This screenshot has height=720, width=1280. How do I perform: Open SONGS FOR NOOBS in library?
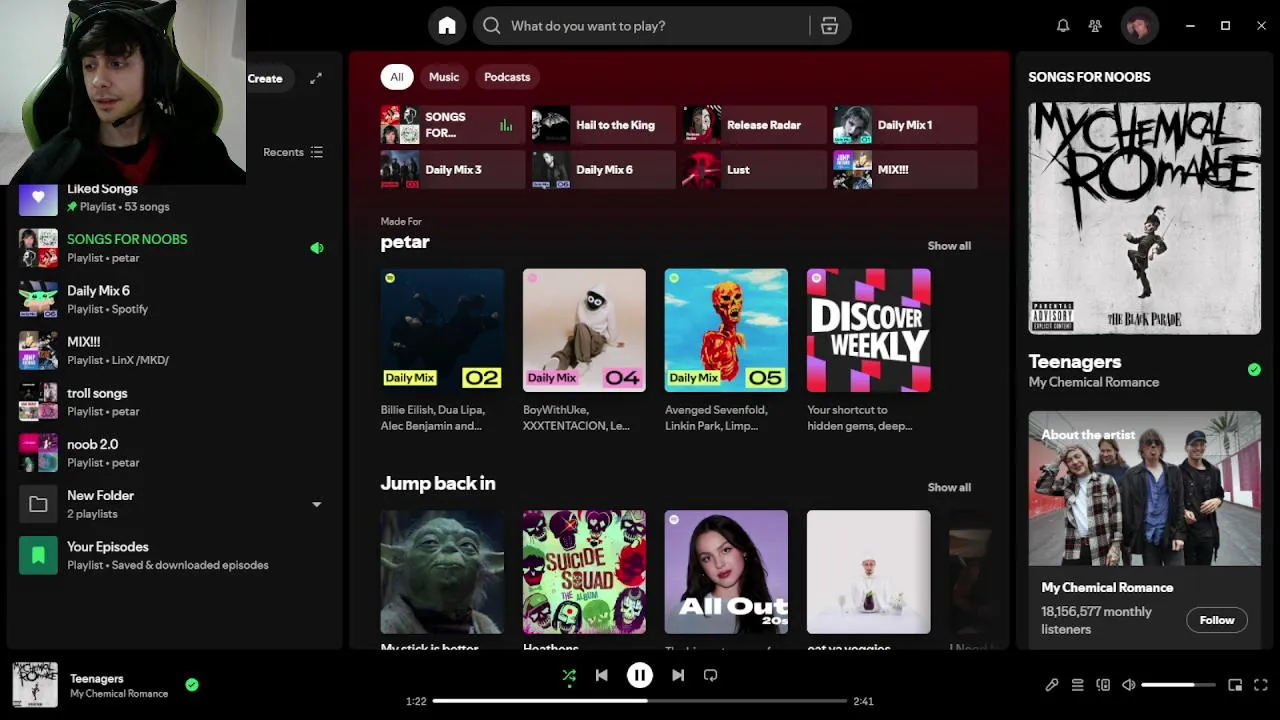coord(175,248)
